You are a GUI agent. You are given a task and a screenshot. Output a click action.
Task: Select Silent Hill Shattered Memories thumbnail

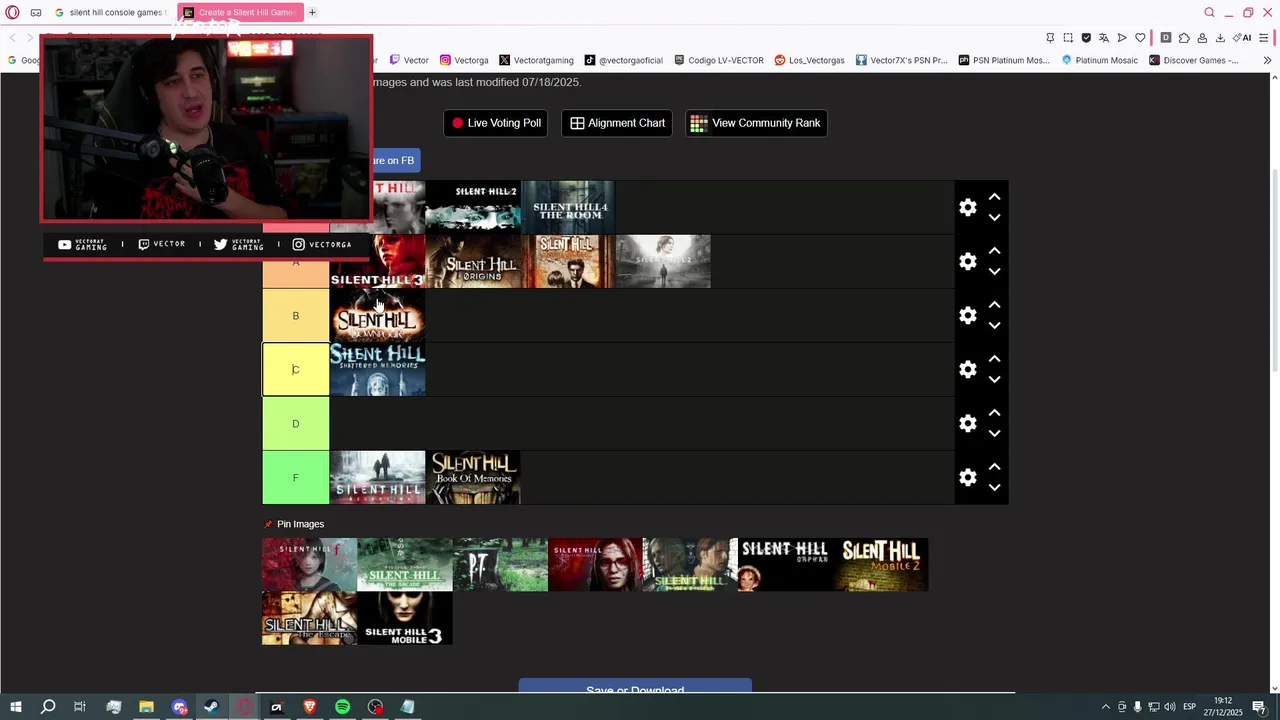pyautogui.click(x=378, y=369)
